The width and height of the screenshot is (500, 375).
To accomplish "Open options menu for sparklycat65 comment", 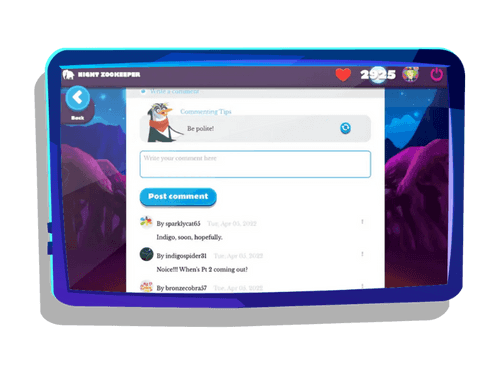I will (362, 222).
